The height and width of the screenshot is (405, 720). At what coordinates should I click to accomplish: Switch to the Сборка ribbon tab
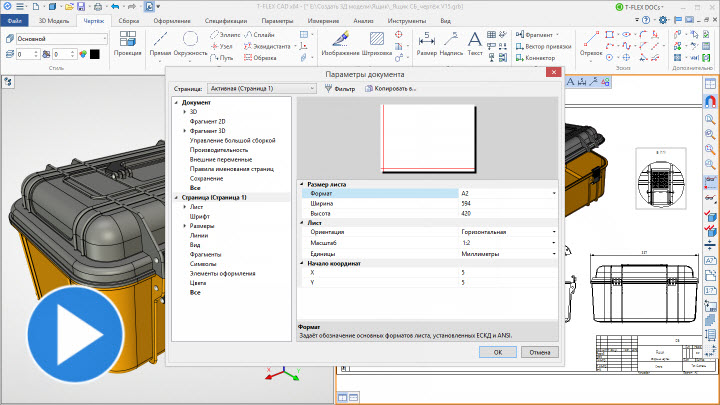coord(128,19)
